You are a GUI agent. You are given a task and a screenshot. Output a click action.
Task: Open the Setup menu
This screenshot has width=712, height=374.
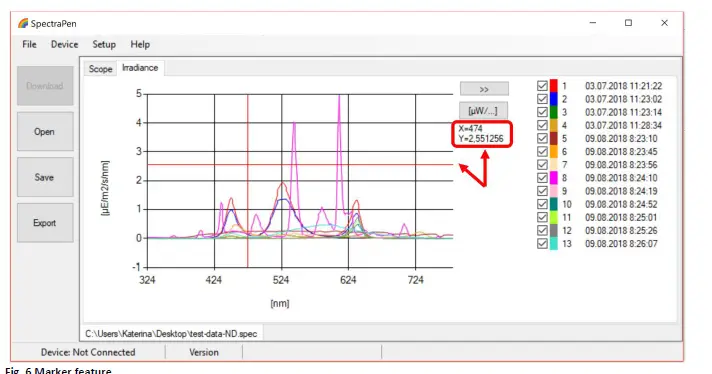tap(104, 44)
